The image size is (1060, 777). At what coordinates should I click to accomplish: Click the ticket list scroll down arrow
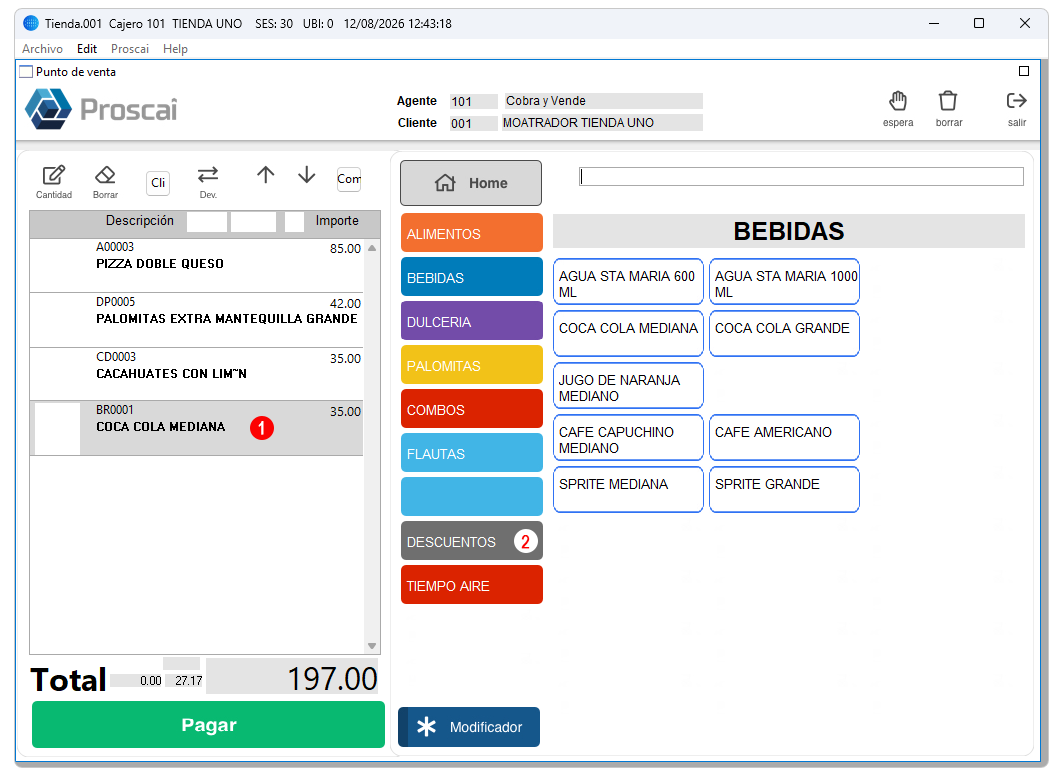(x=372, y=646)
